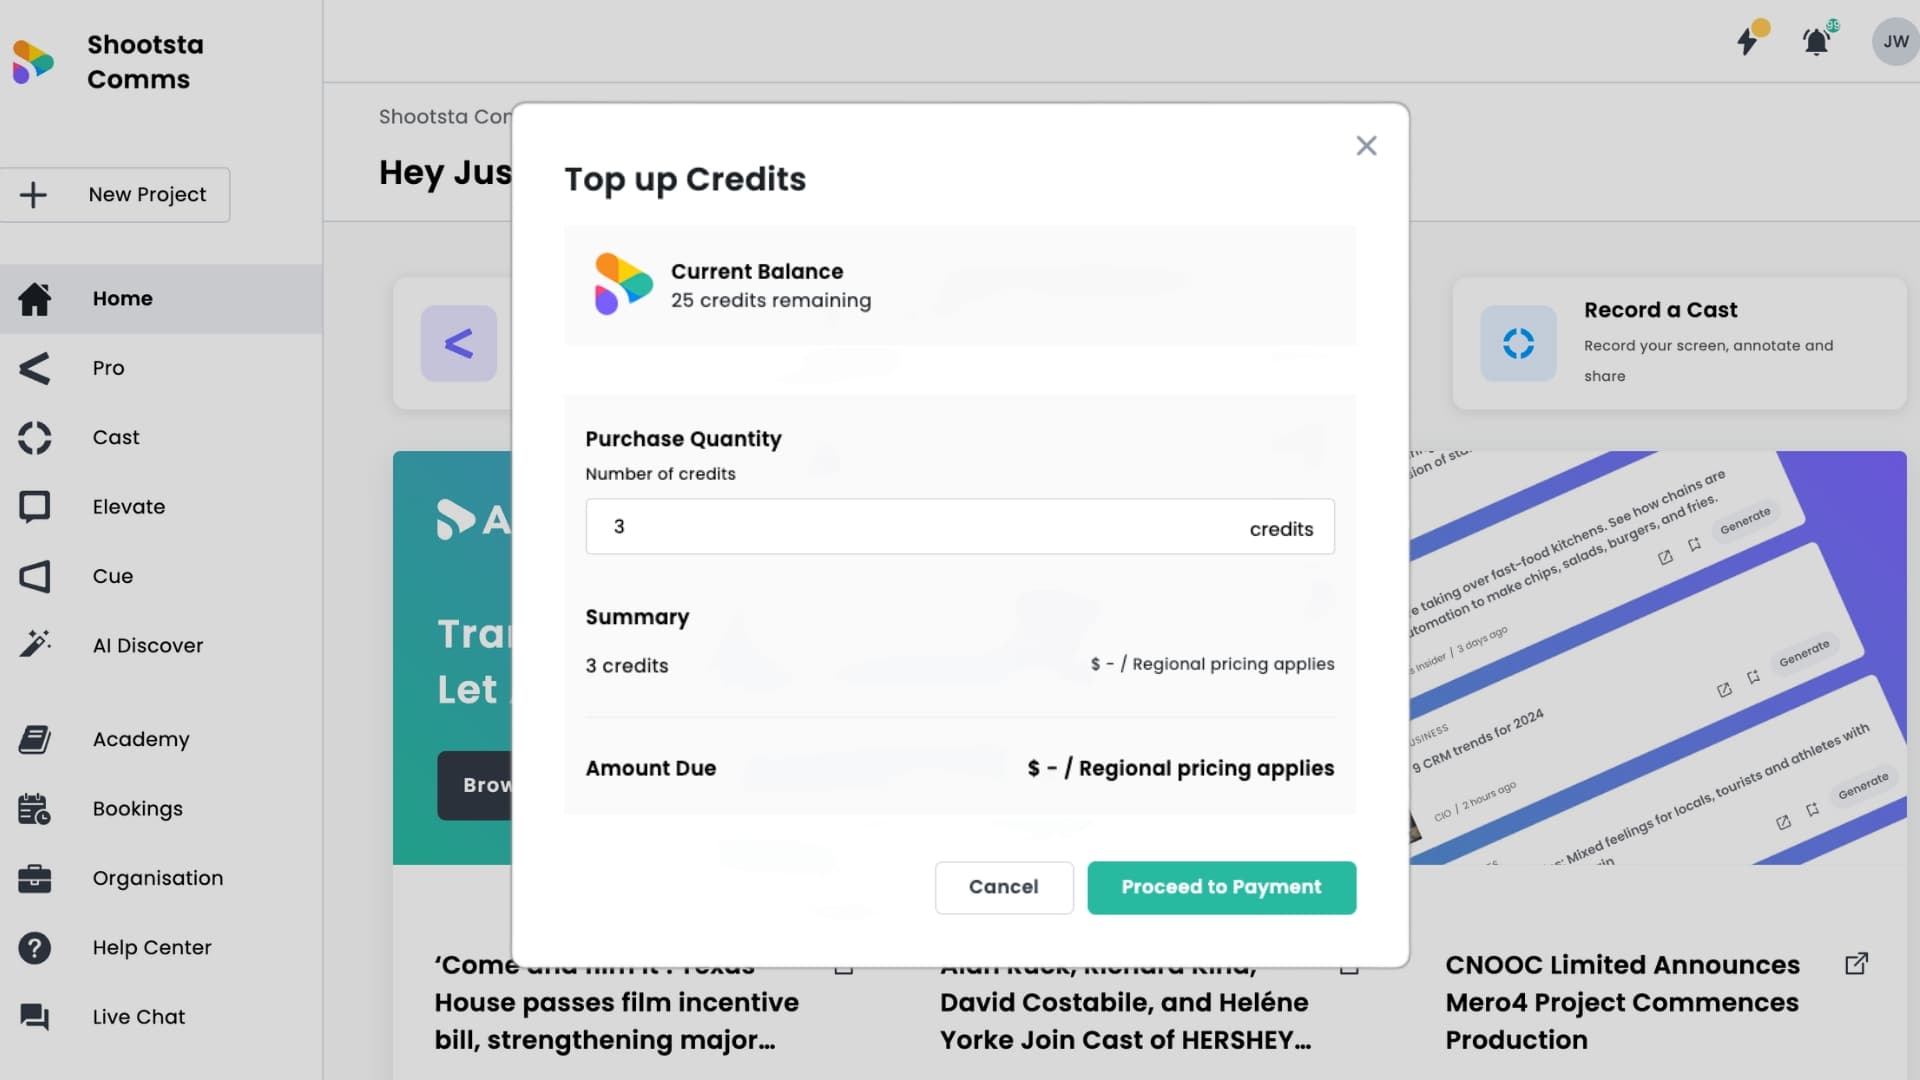This screenshot has height=1080, width=1920.
Task: Cancel the credit top-up
Action: [1004, 887]
